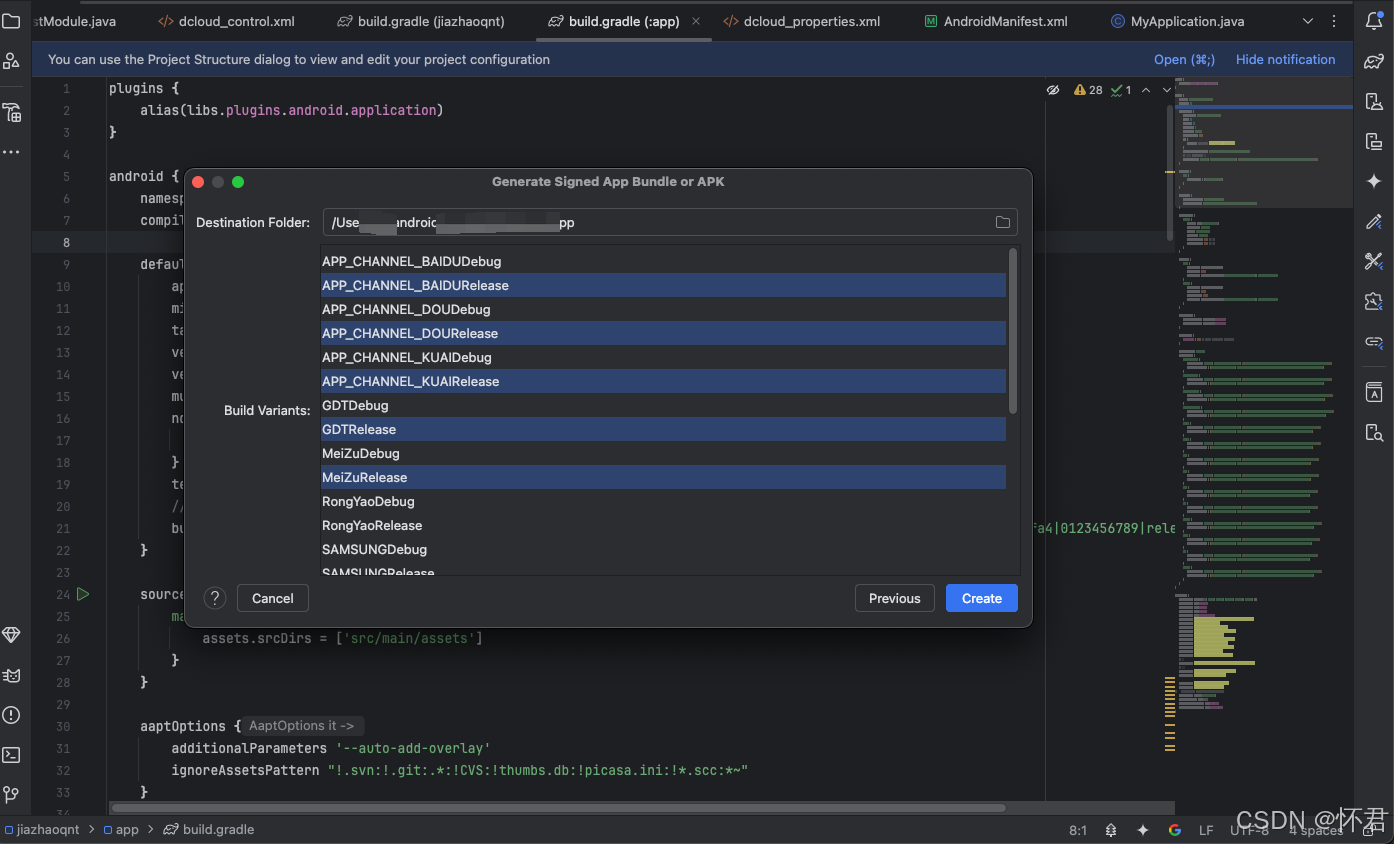Switch to dcloud_control.xml tab
Screen dimensions: 1394x844
coord(226,21)
